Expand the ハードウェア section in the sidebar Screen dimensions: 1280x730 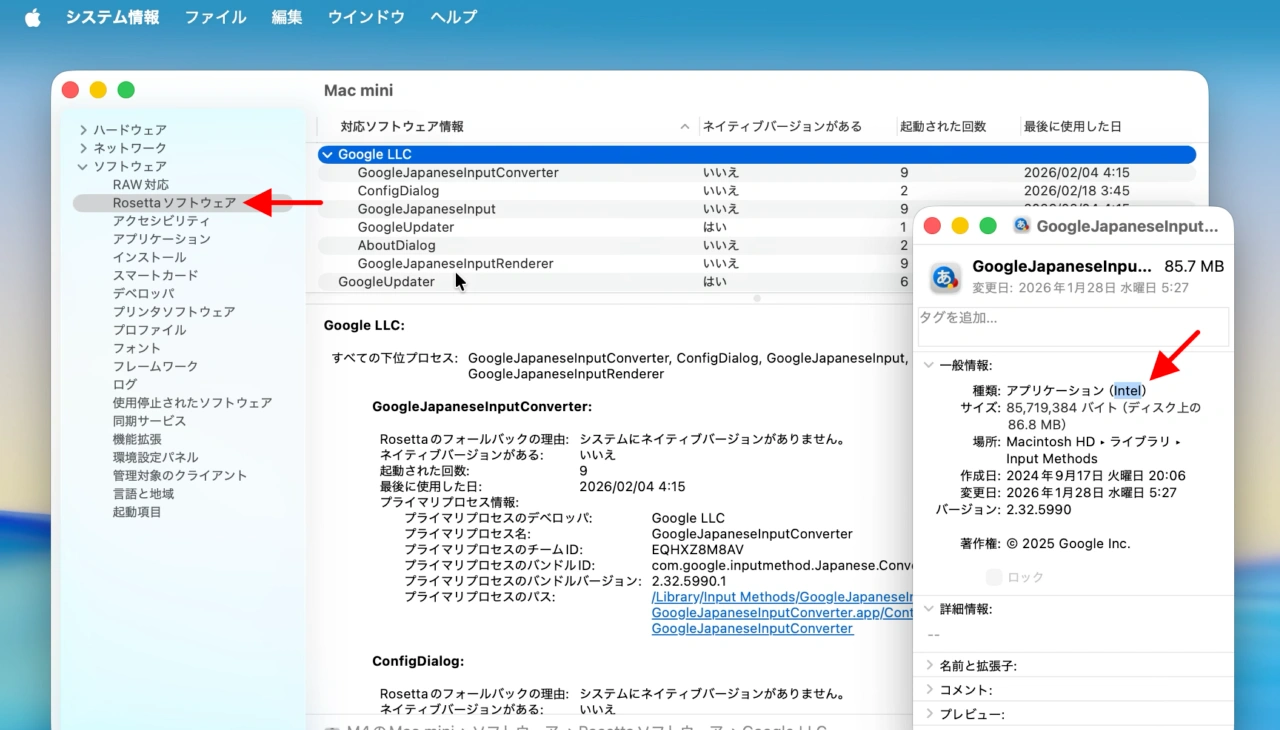[x=83, y=129]
